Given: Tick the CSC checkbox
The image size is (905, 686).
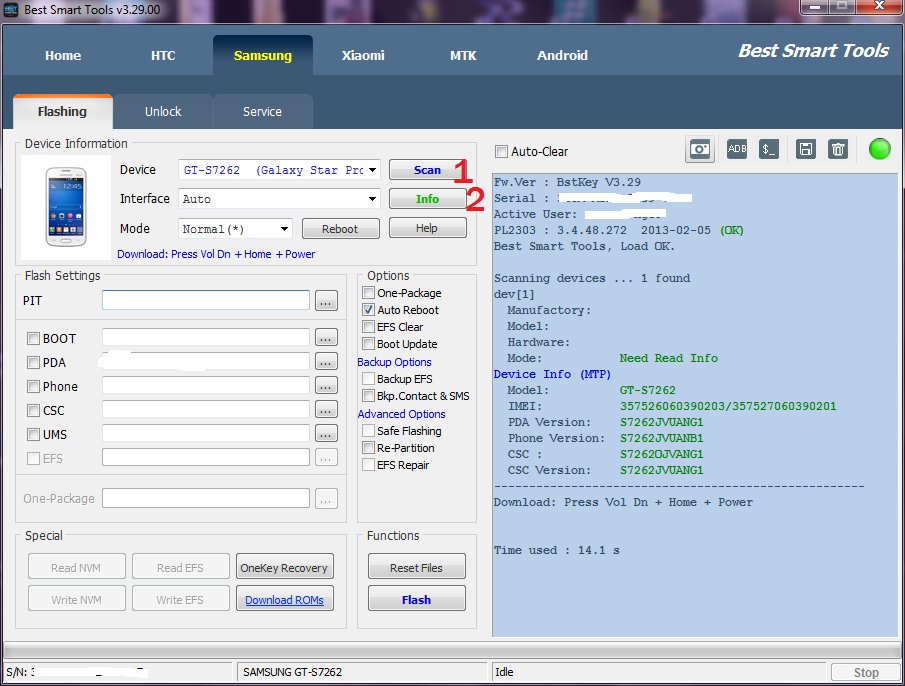Looking at the screenshot, I should [33, 411].
